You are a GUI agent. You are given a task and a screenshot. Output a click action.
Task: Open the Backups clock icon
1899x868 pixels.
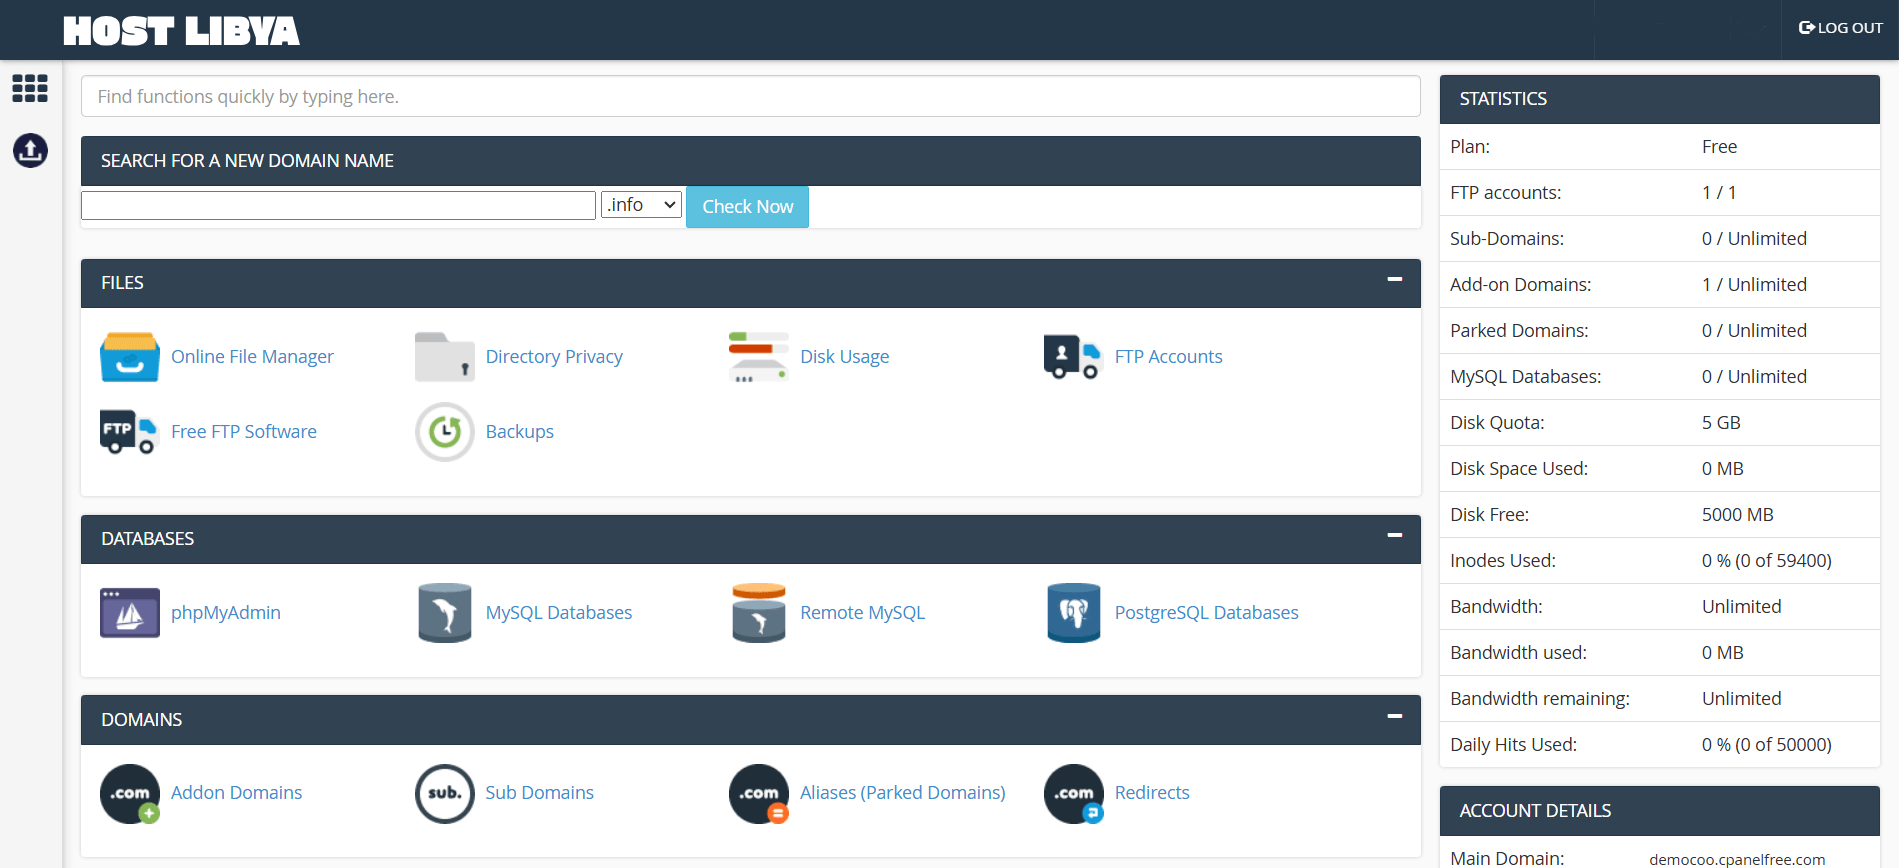(444, 432)
